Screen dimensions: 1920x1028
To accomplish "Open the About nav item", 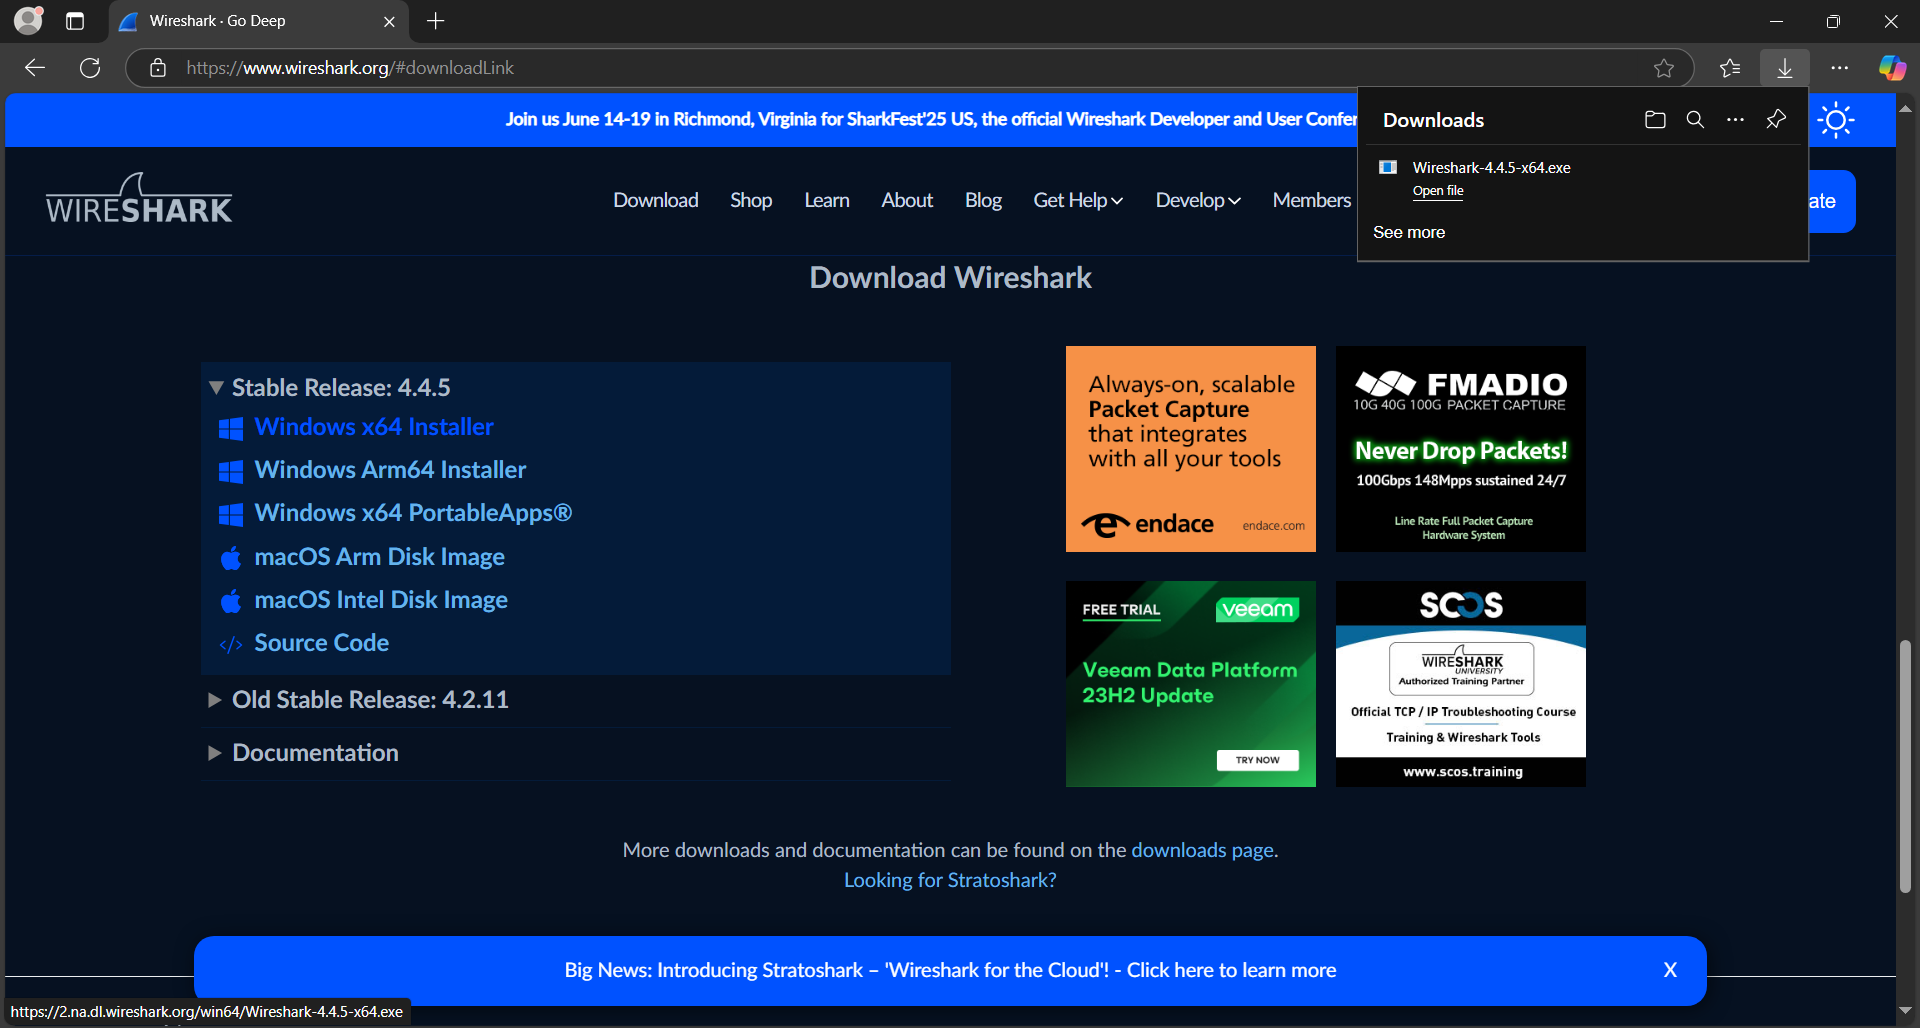I will (x=907, y=200).
